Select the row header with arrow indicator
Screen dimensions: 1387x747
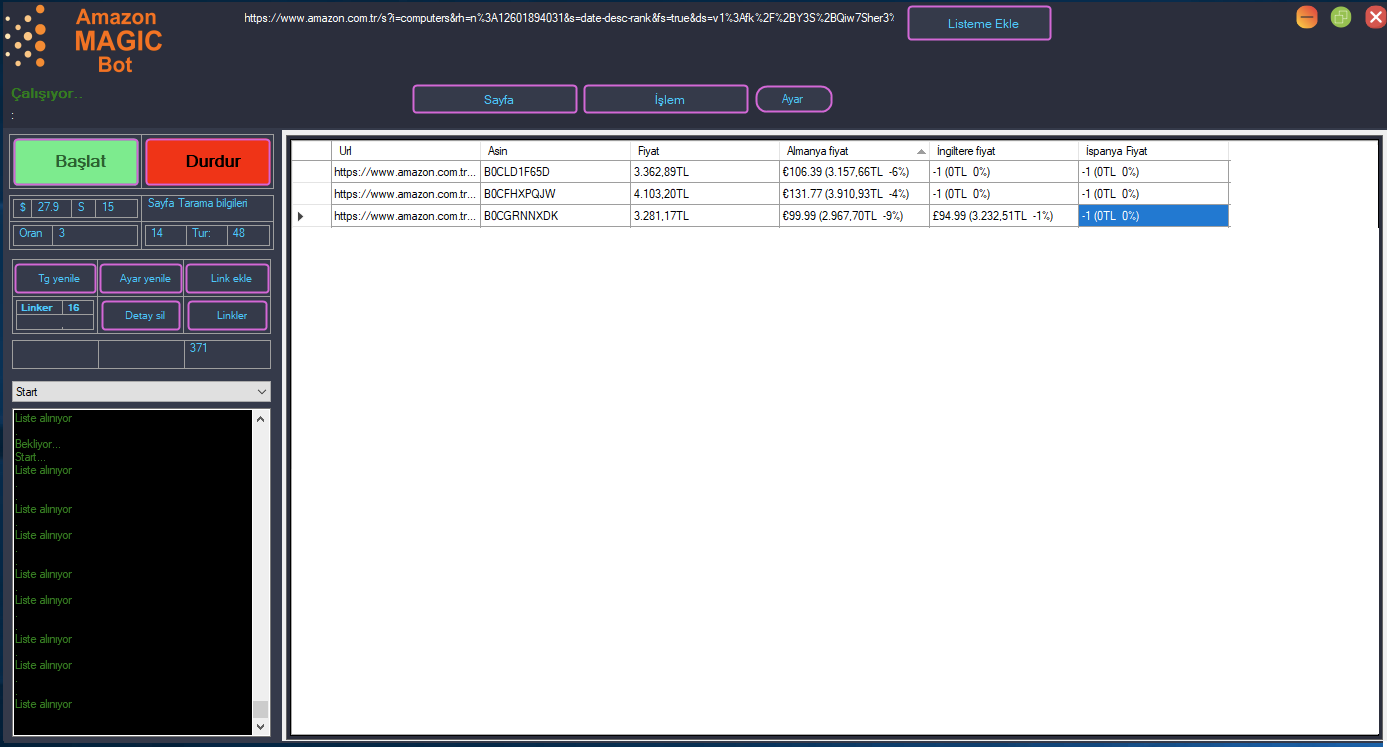(311, 215)
